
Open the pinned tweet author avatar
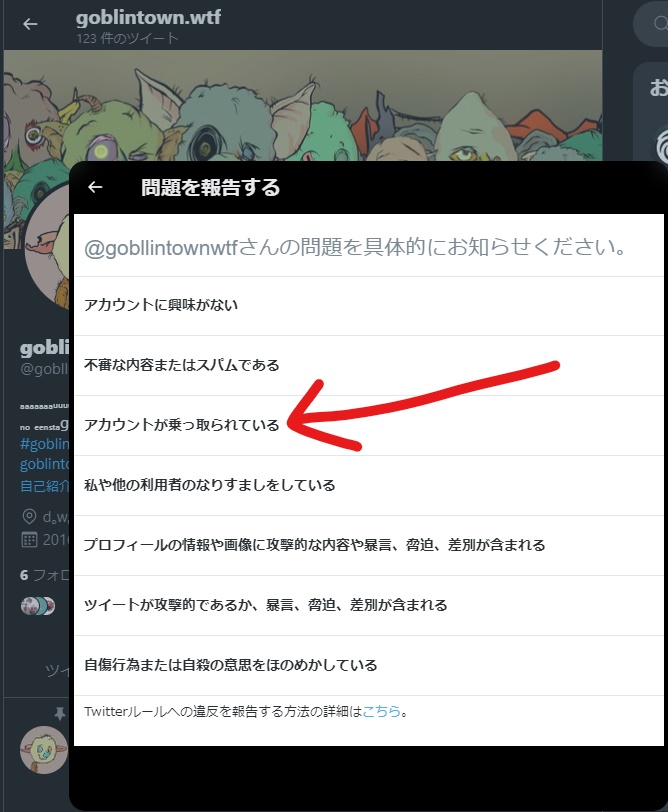coord(43,750)
